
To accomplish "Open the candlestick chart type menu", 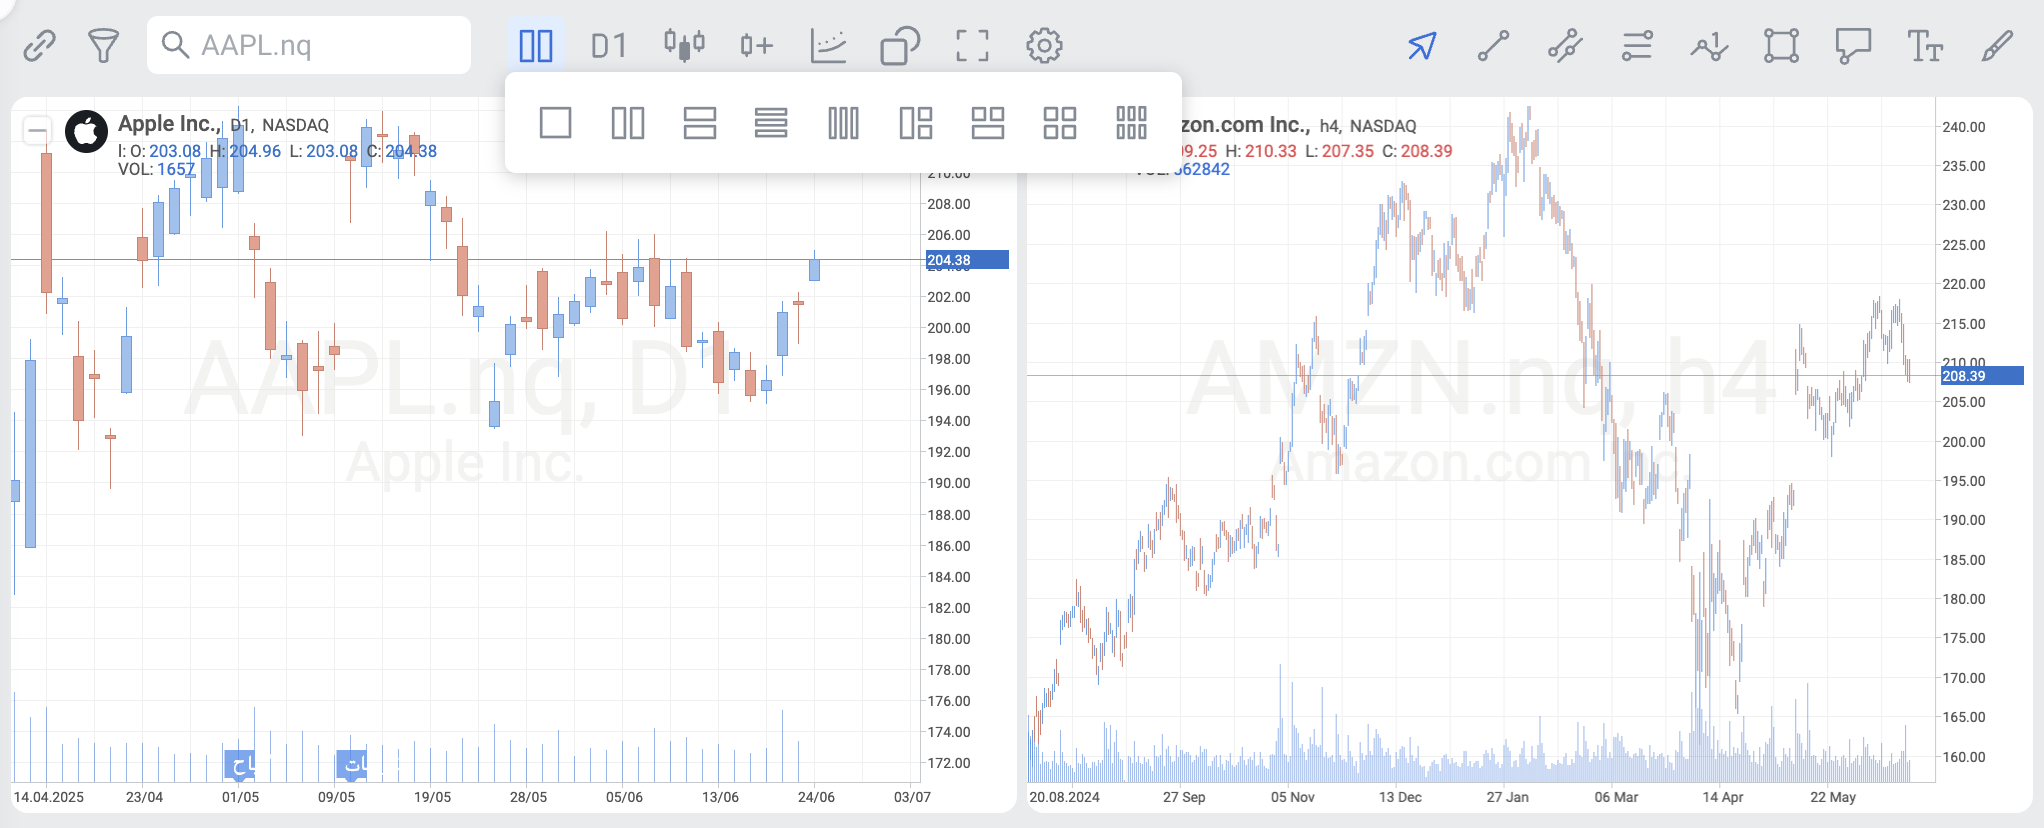I will pyautogui.click(x=684, y=45).
